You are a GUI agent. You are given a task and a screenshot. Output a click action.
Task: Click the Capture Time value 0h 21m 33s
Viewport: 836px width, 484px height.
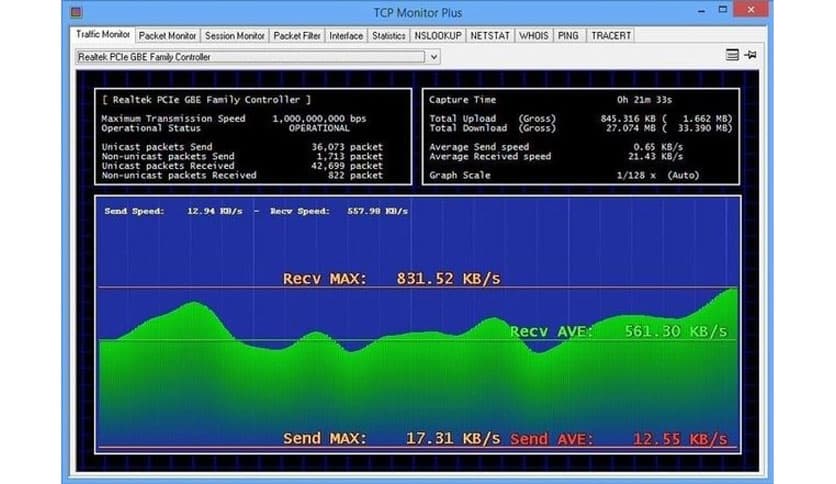click(644, 100)
